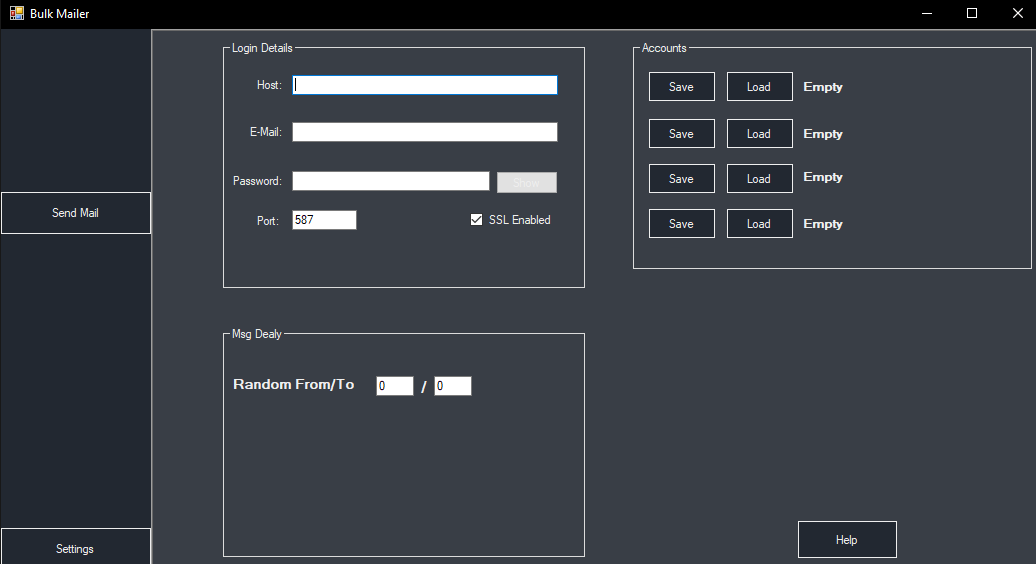Click the Login Details group title
Image resolution: width=1036 pixels, height=564 pixels.
click(x=262, y=48)
